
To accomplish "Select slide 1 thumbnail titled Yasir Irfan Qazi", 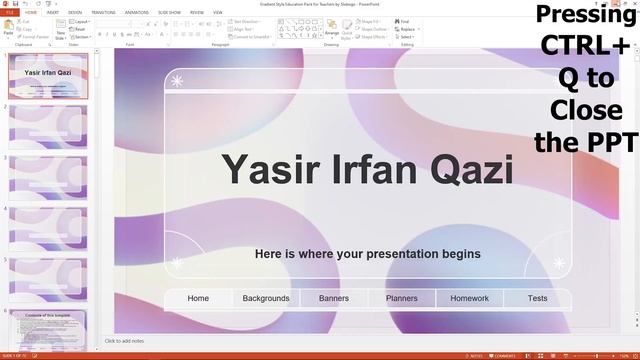I will (x=48, y=76).
